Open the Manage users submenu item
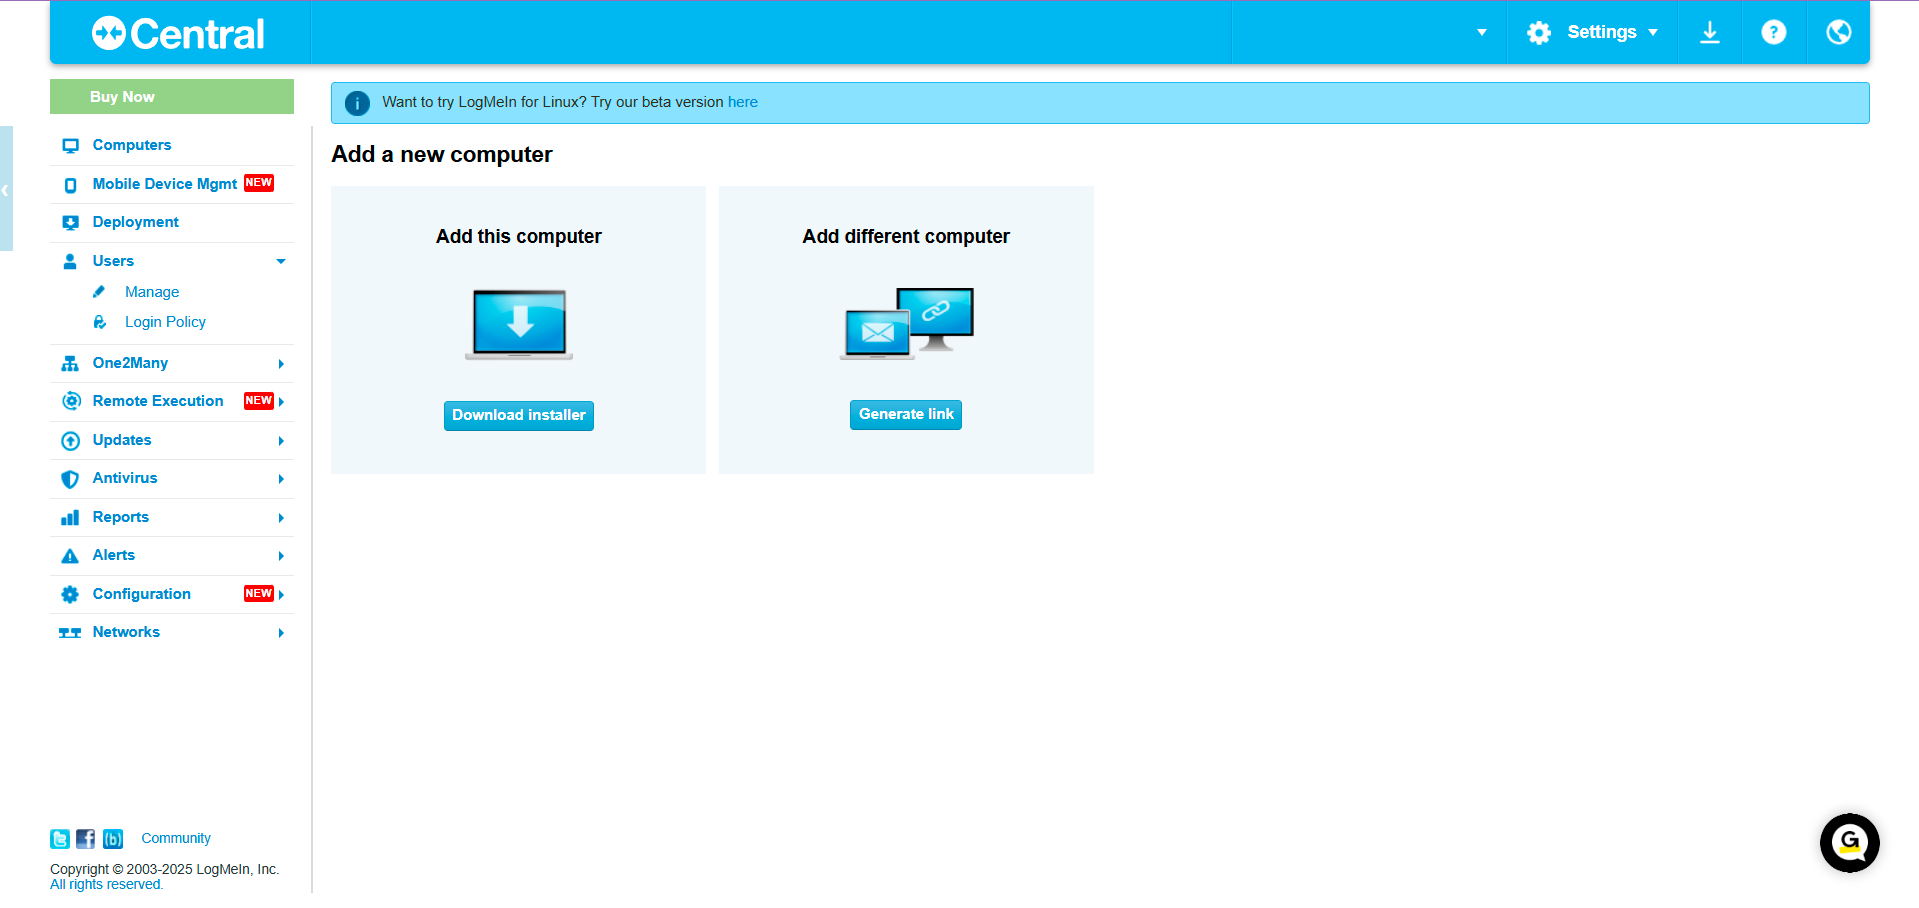1919x908 pixels. pos(152,292)
